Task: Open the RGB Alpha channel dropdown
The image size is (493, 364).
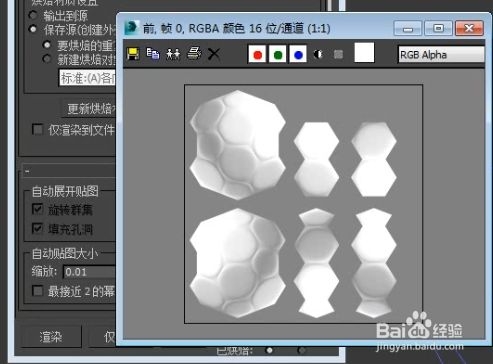Action: [441, 55]
